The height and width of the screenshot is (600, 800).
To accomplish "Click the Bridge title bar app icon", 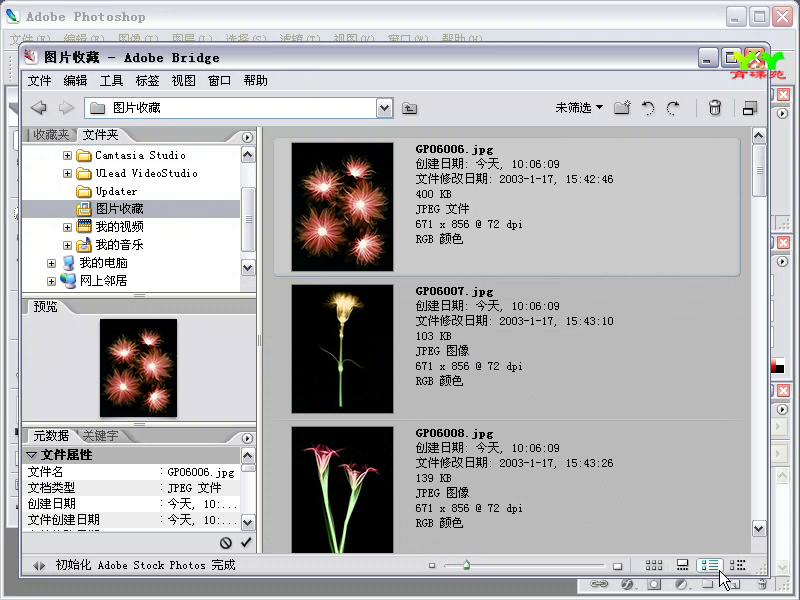I will pos(31,57).
